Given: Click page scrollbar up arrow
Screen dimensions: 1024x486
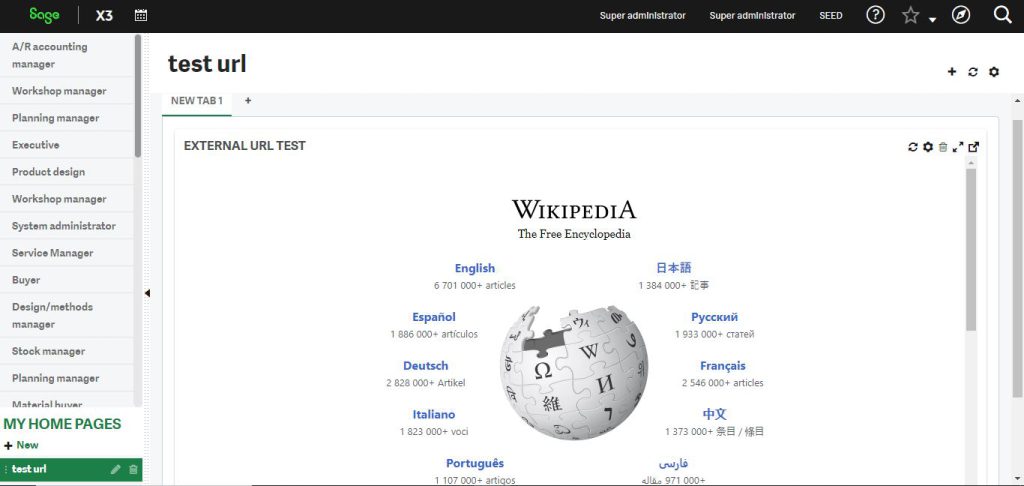Looking at the screenshot, I should (x=1017, y=101).
